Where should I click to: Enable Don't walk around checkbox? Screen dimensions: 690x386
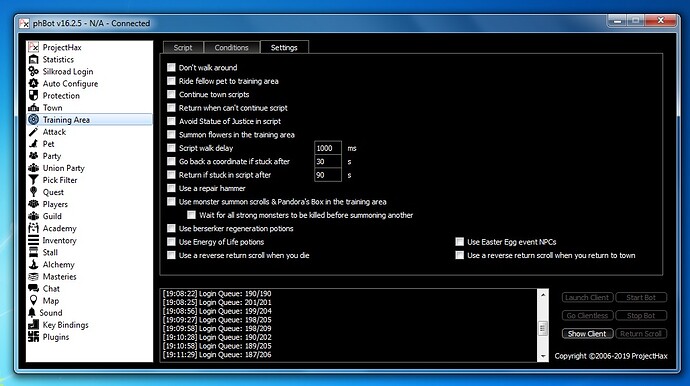tap(171, 67)
